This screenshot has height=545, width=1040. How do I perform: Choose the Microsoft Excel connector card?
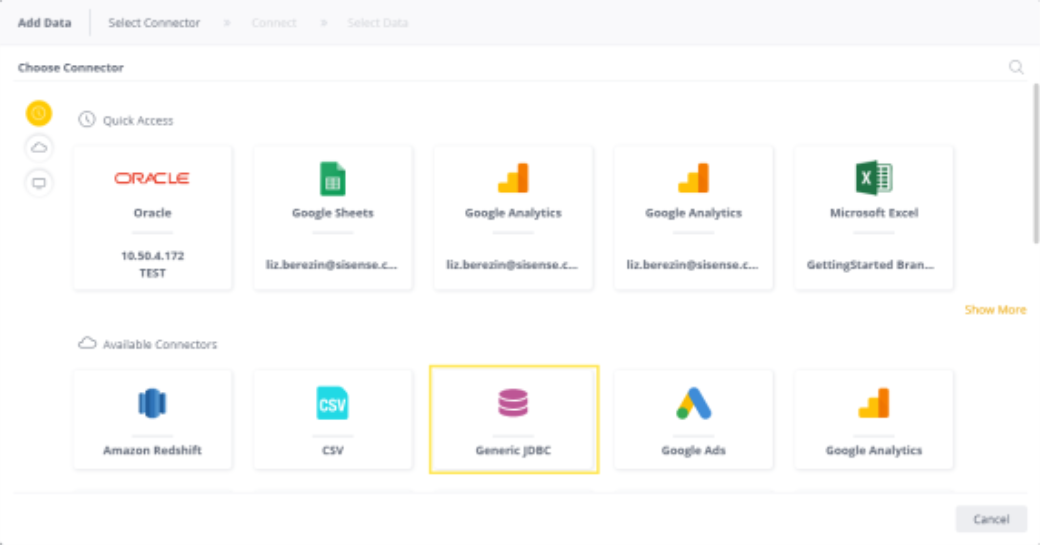click(x=874, y=218)
